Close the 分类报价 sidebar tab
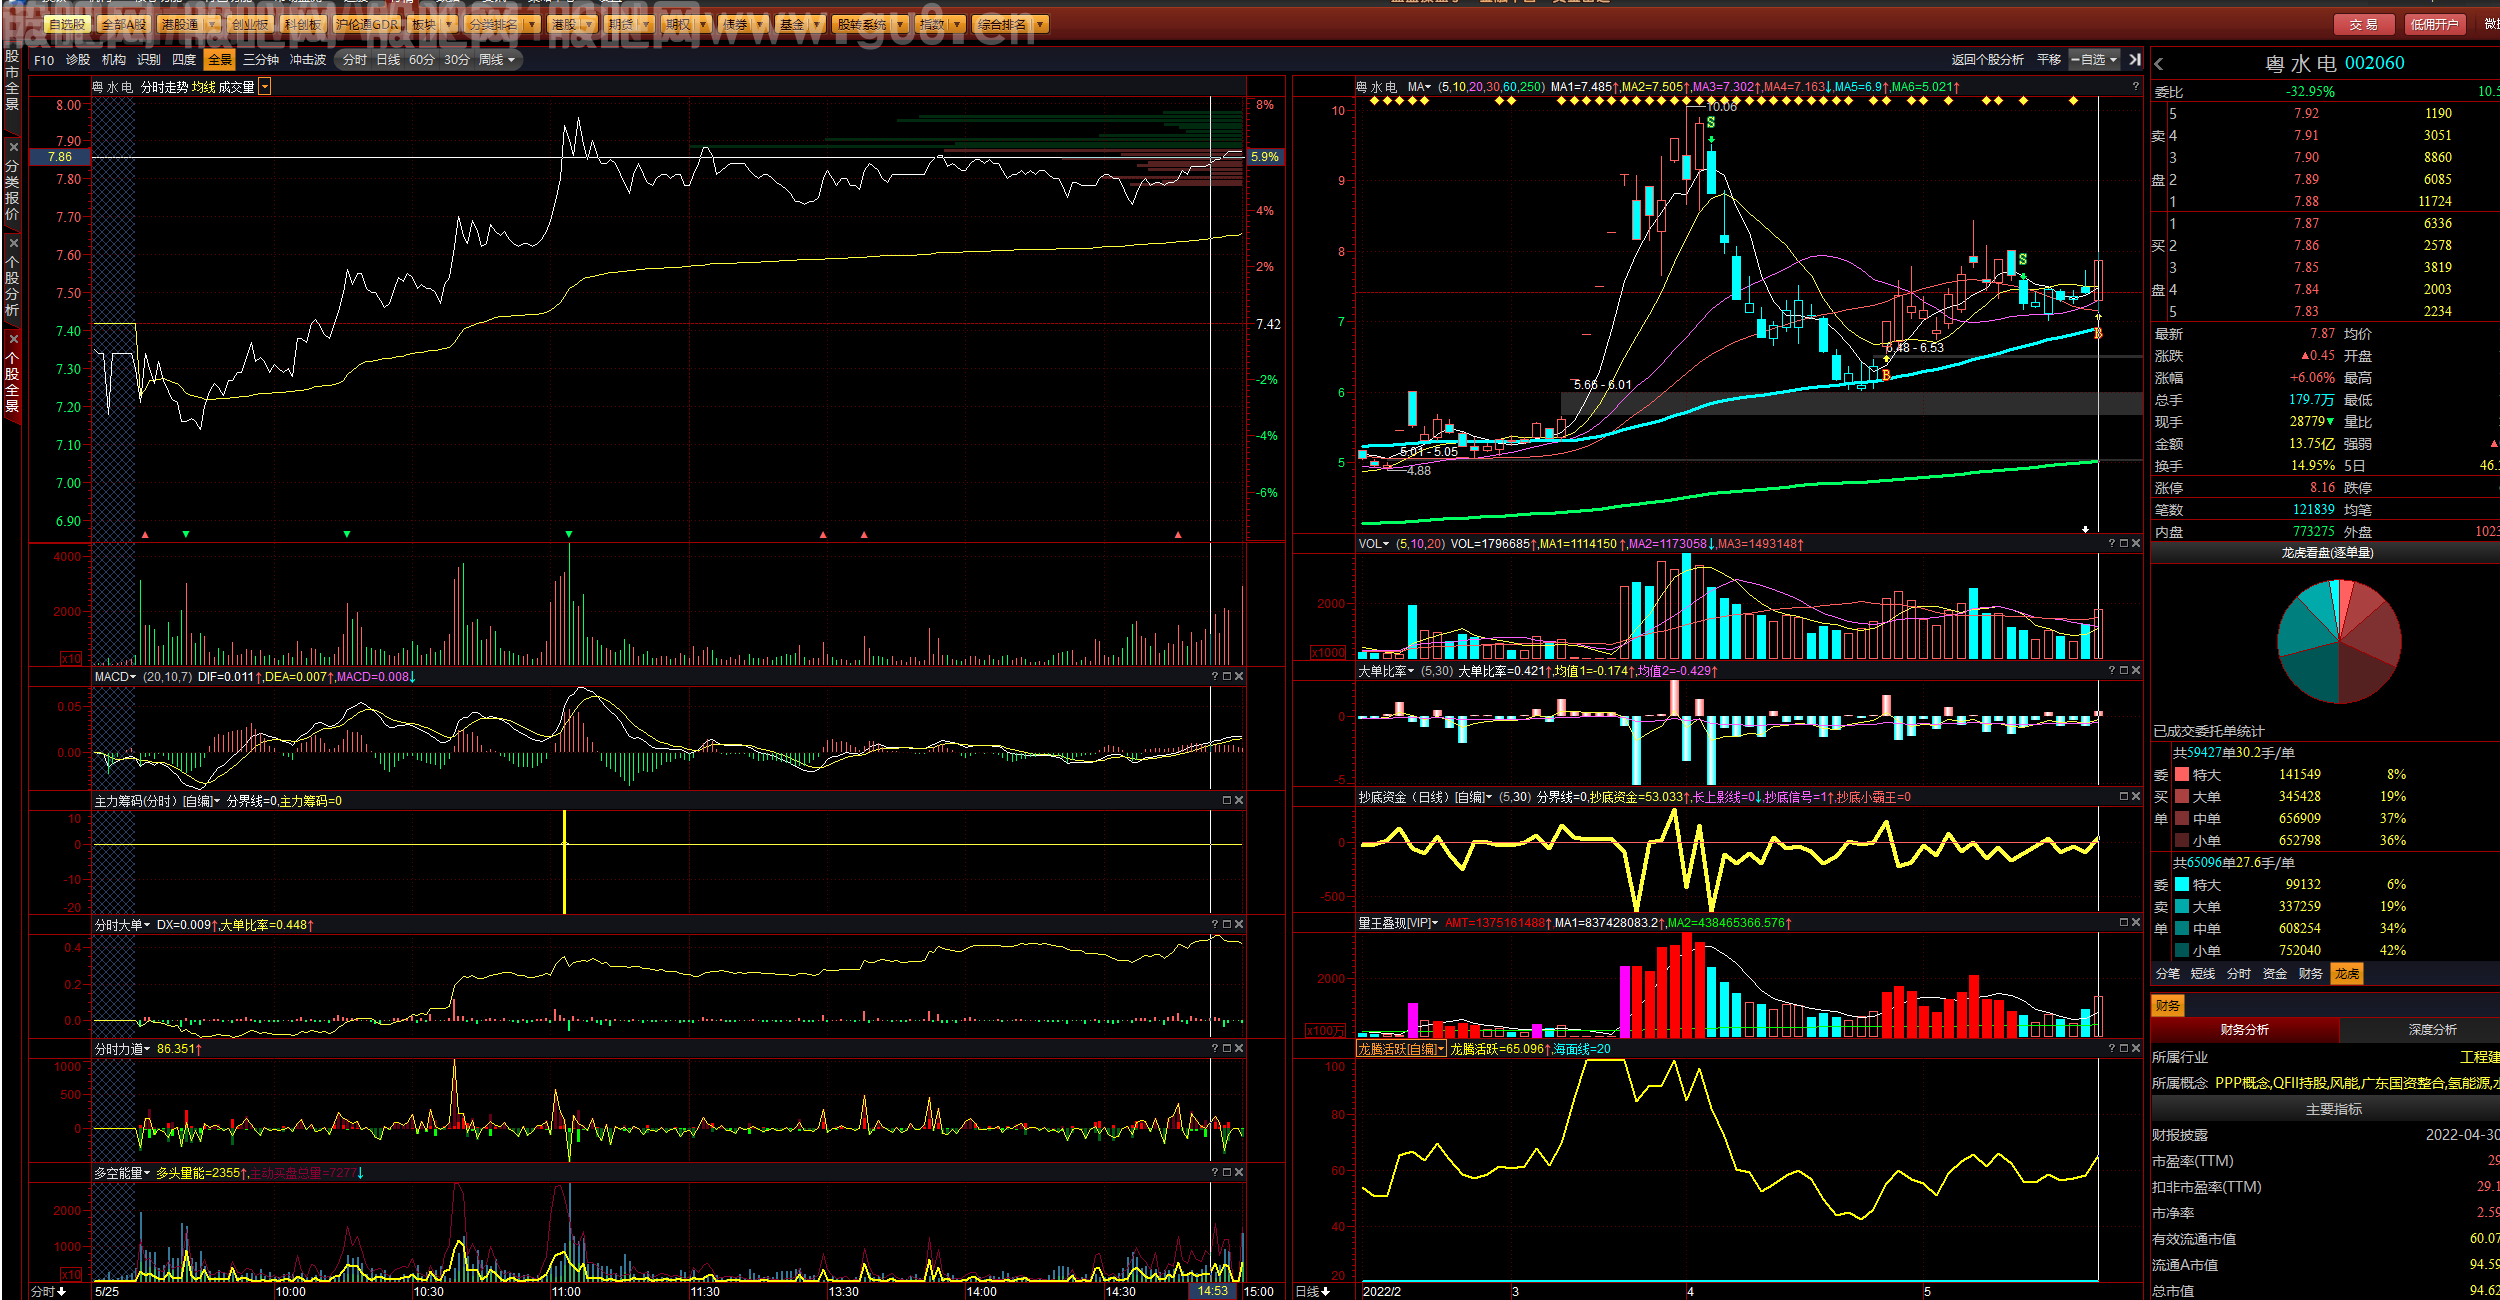Screen dimensions: 2500x1300 pyautogui.click(x=13, y=148)
